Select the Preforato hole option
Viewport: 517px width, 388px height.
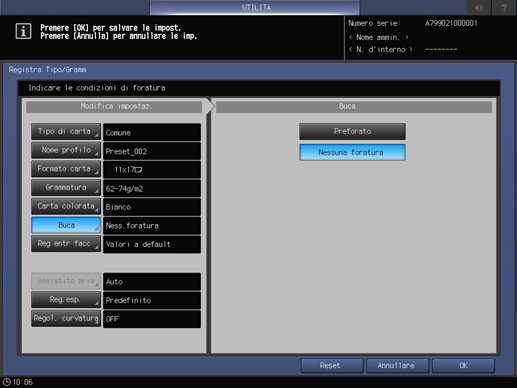tap(352, 131)
